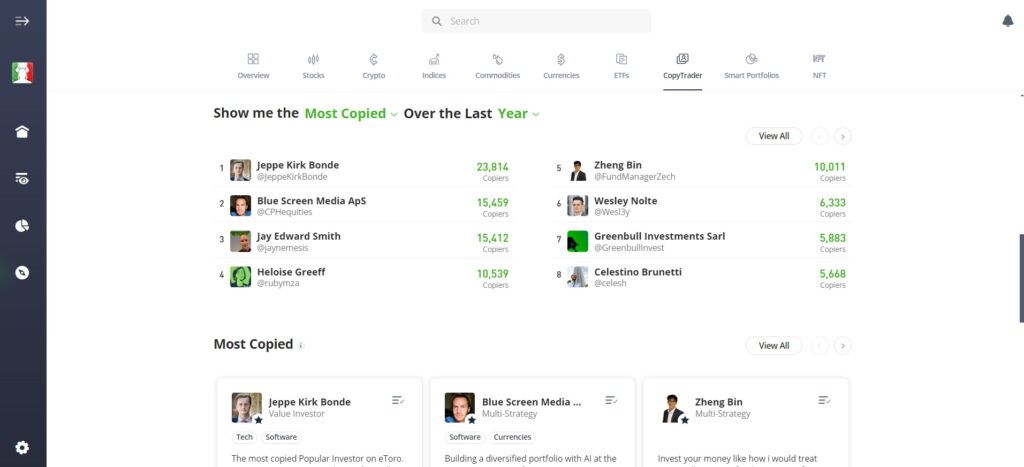
Task: Switch to the Overview tab label
Action: 253,76
